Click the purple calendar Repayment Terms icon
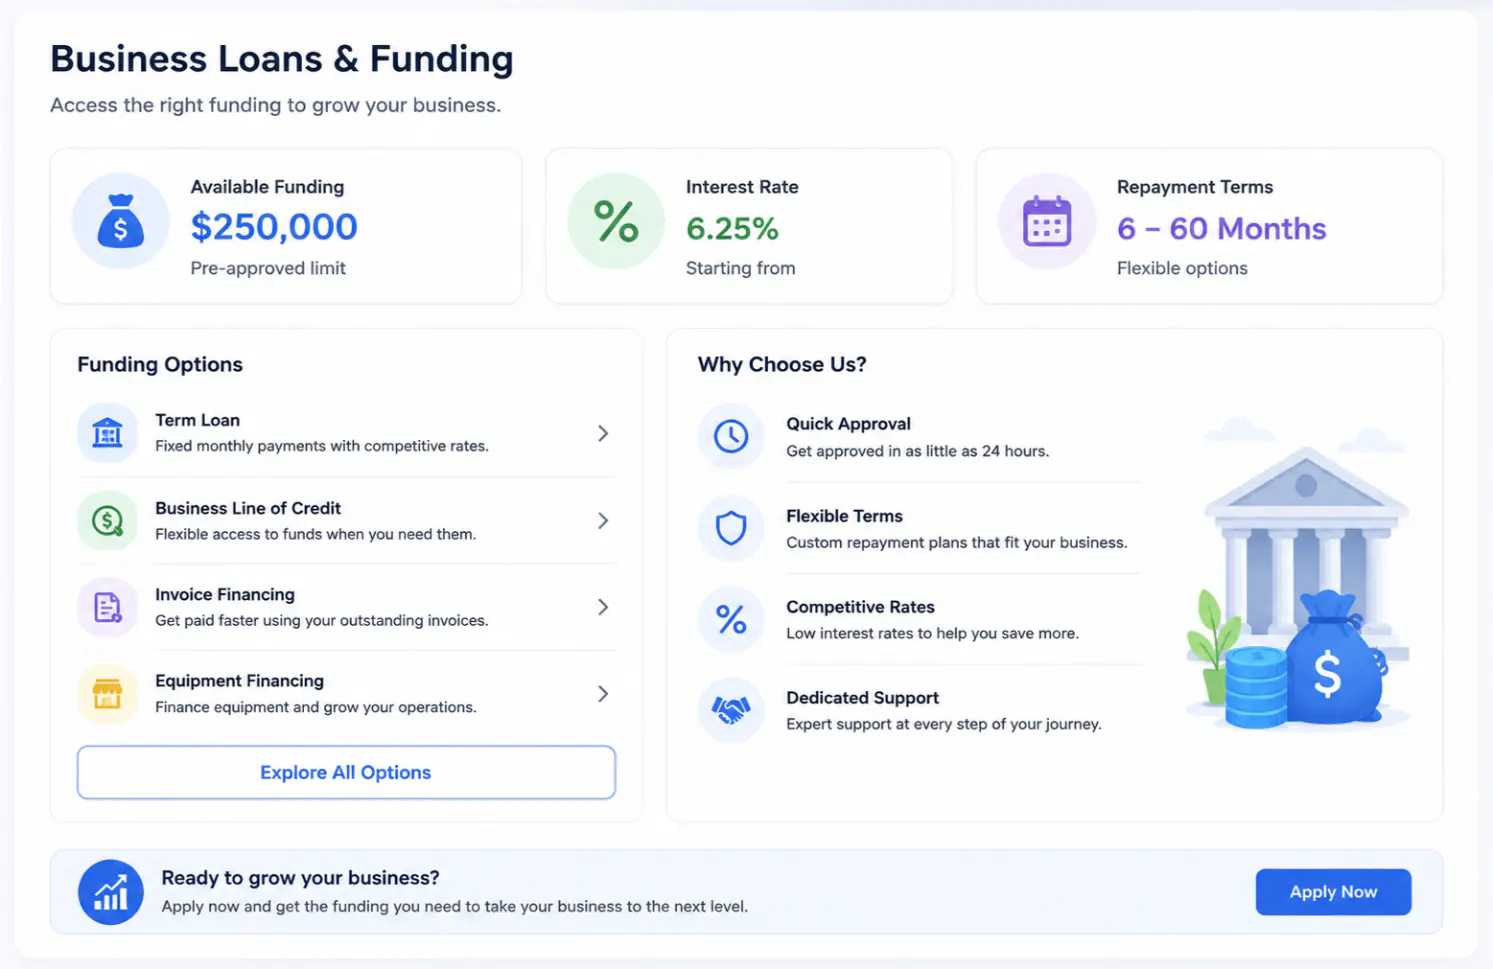The image size is (1493, 969). [x=1047, y=221]
